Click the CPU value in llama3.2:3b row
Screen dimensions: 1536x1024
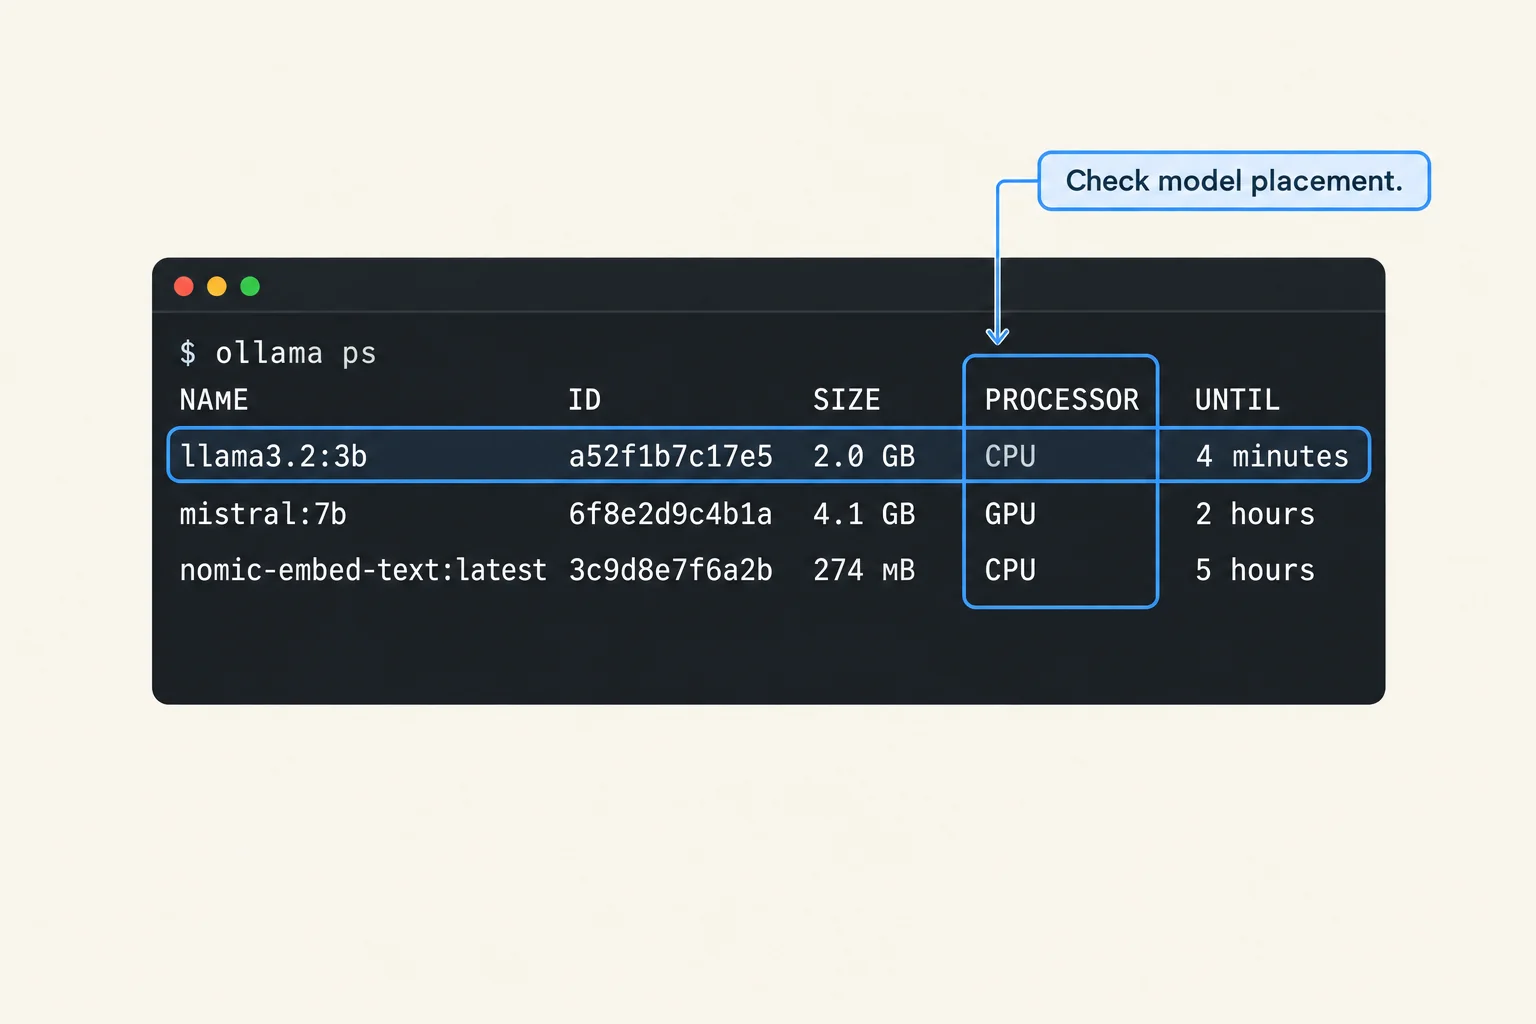click(1010, 456)
